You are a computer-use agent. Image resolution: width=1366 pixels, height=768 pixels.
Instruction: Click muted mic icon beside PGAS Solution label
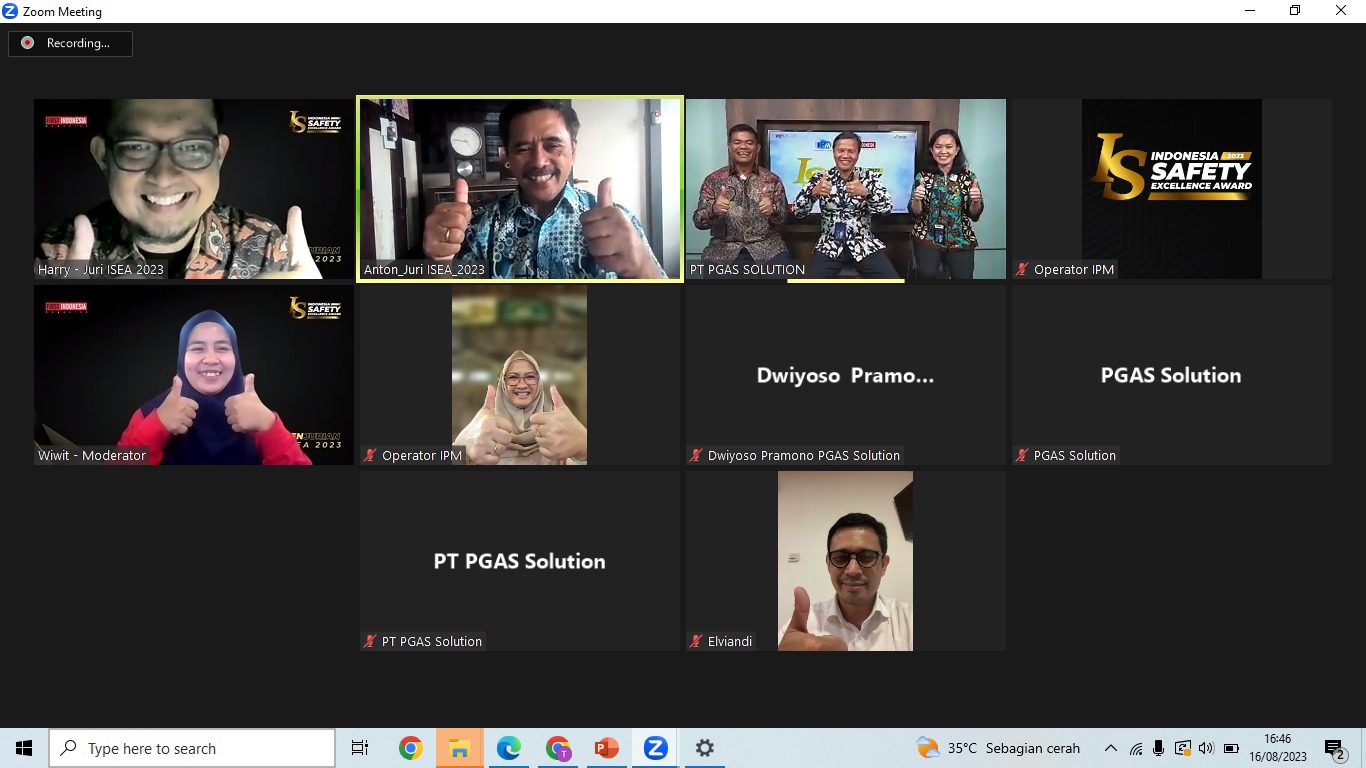tap(1022, 455)
